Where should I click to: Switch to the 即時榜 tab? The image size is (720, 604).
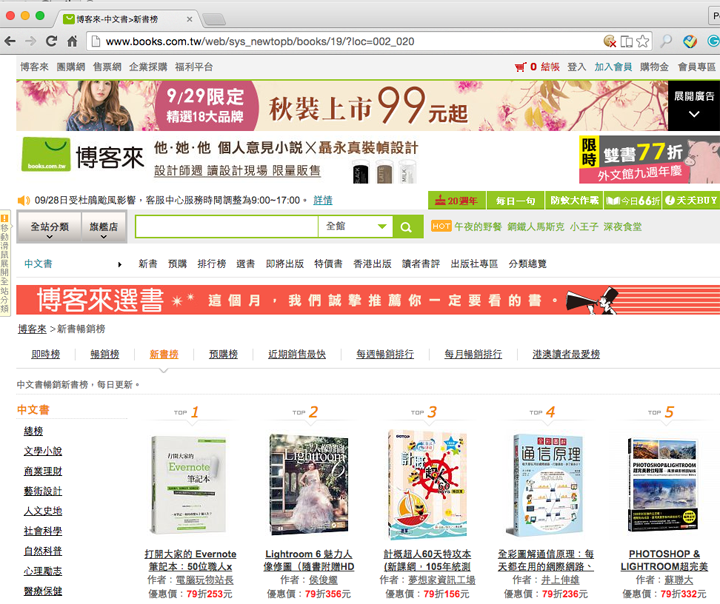click(45, 354)
